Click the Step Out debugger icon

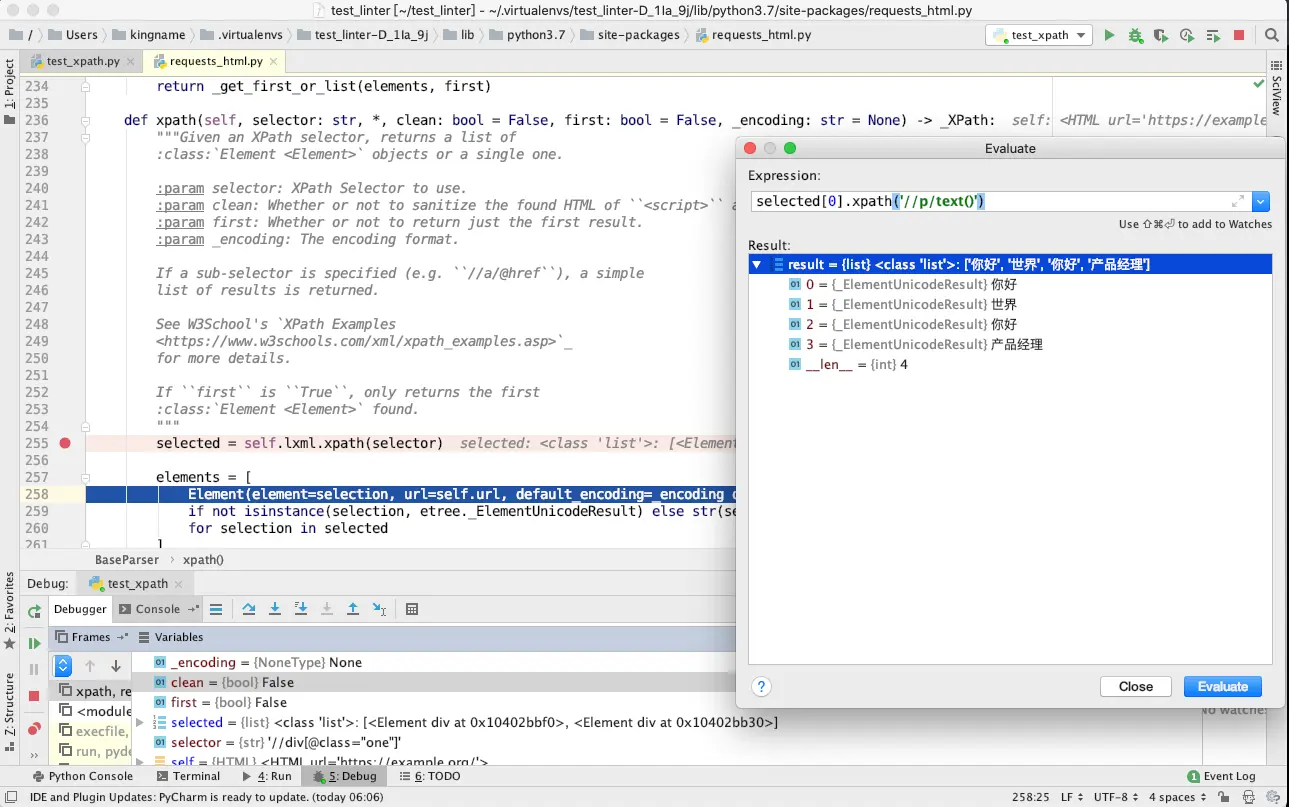click(x=353, y=609)
